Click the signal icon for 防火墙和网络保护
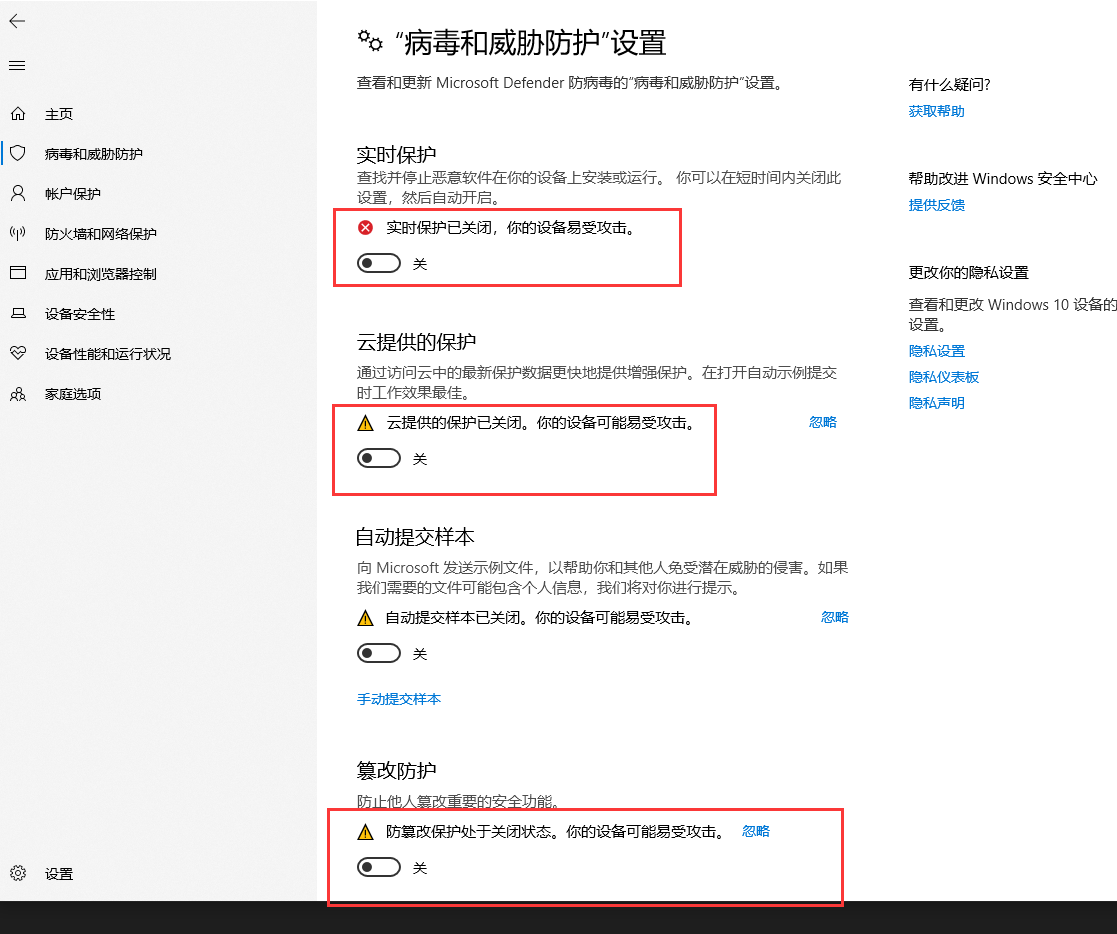This screenshot has height=934, width=1117. (x=18, y=233)
